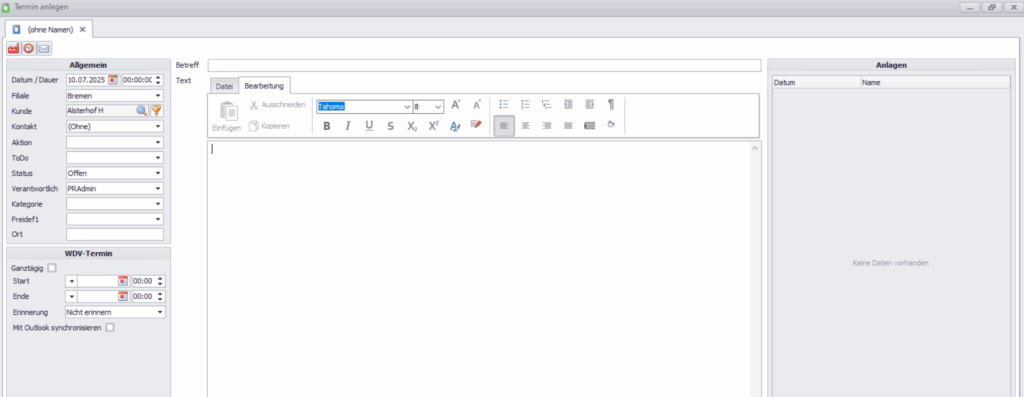Expand the Status dropdown showing Offen
Screen dimensions: 1024x397
[x=158, y=173]
